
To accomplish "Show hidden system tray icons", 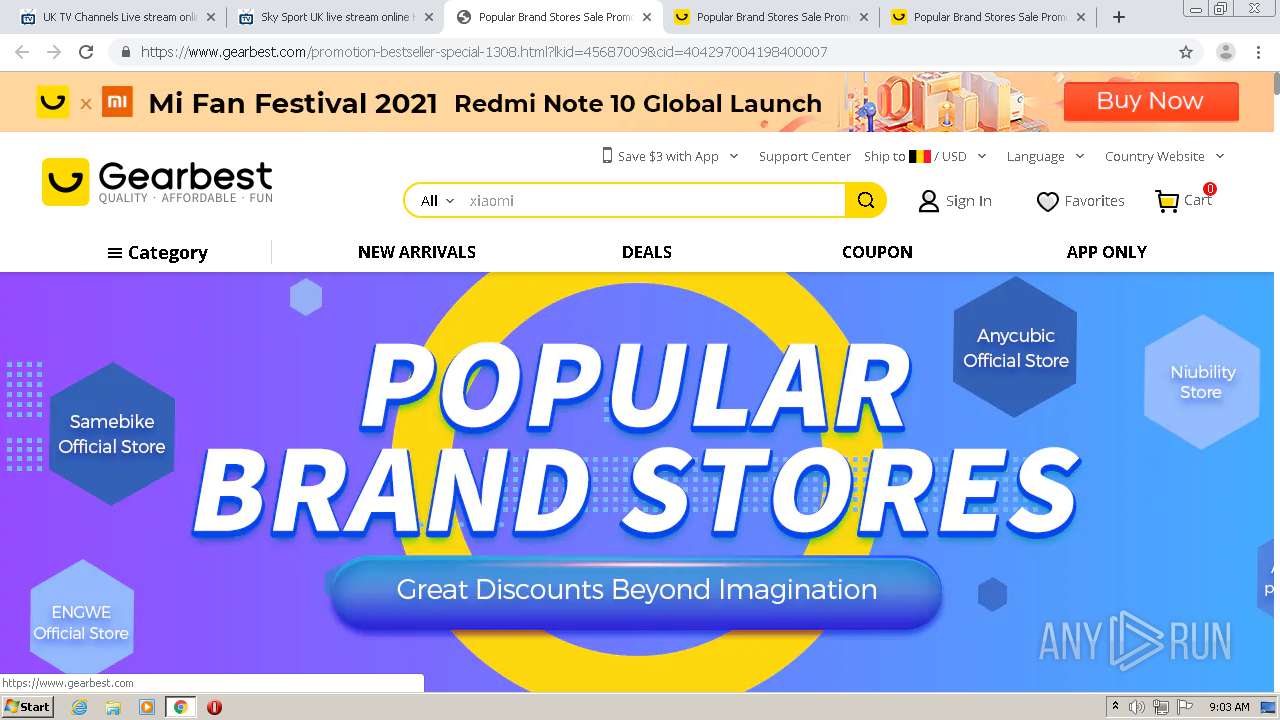I will click(1116, 707).
